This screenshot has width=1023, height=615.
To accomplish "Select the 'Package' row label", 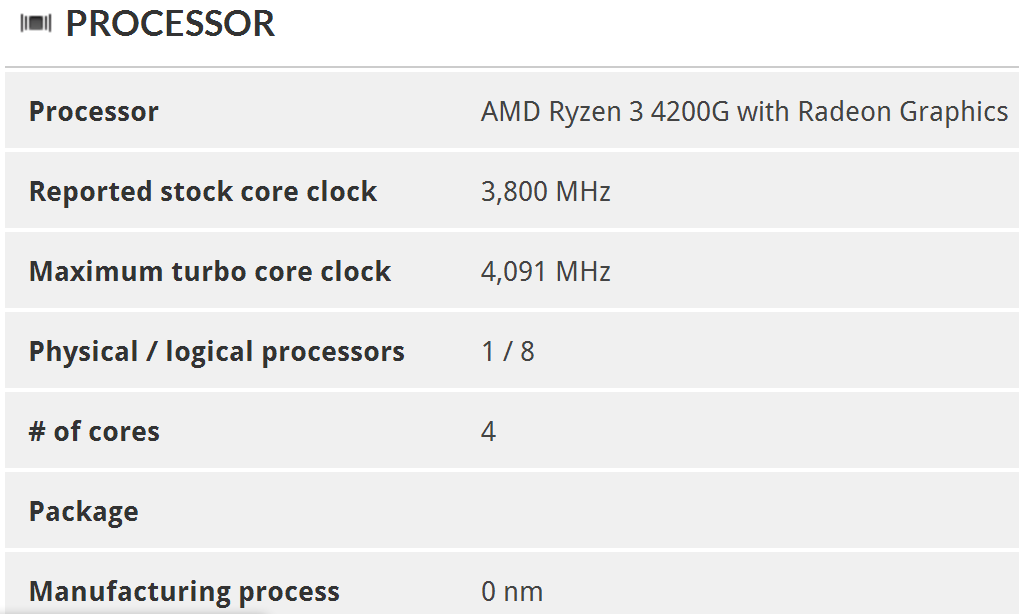I will (84, 511).
